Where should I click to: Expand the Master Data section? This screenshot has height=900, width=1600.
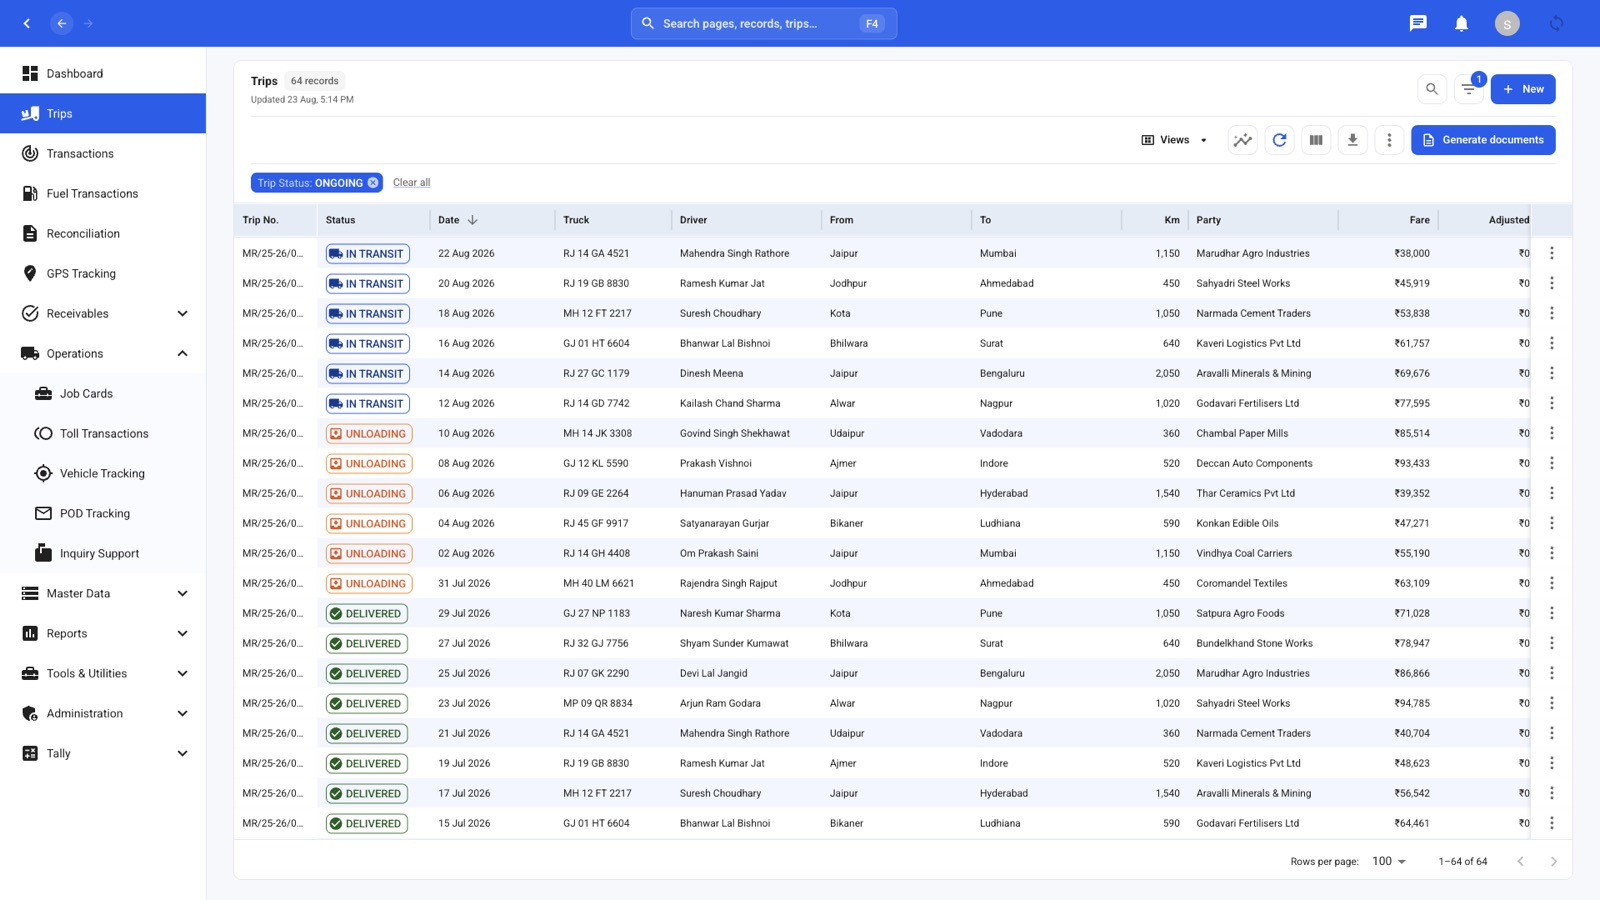click(103, 593)
